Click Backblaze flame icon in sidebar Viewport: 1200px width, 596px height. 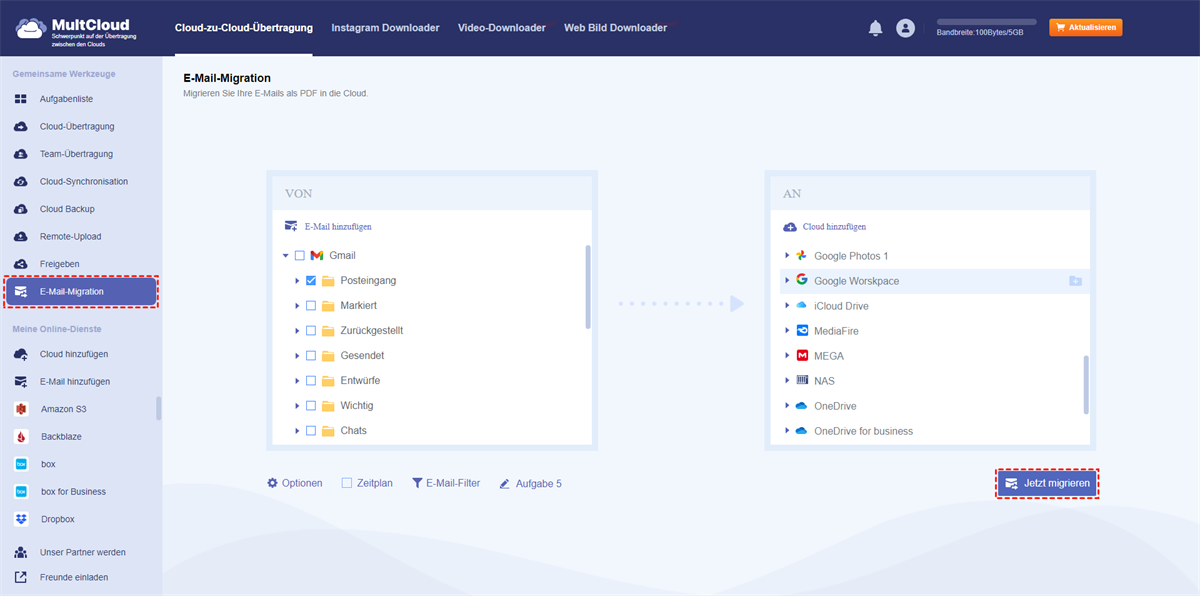pyautogui.click(x=21, y=437)
